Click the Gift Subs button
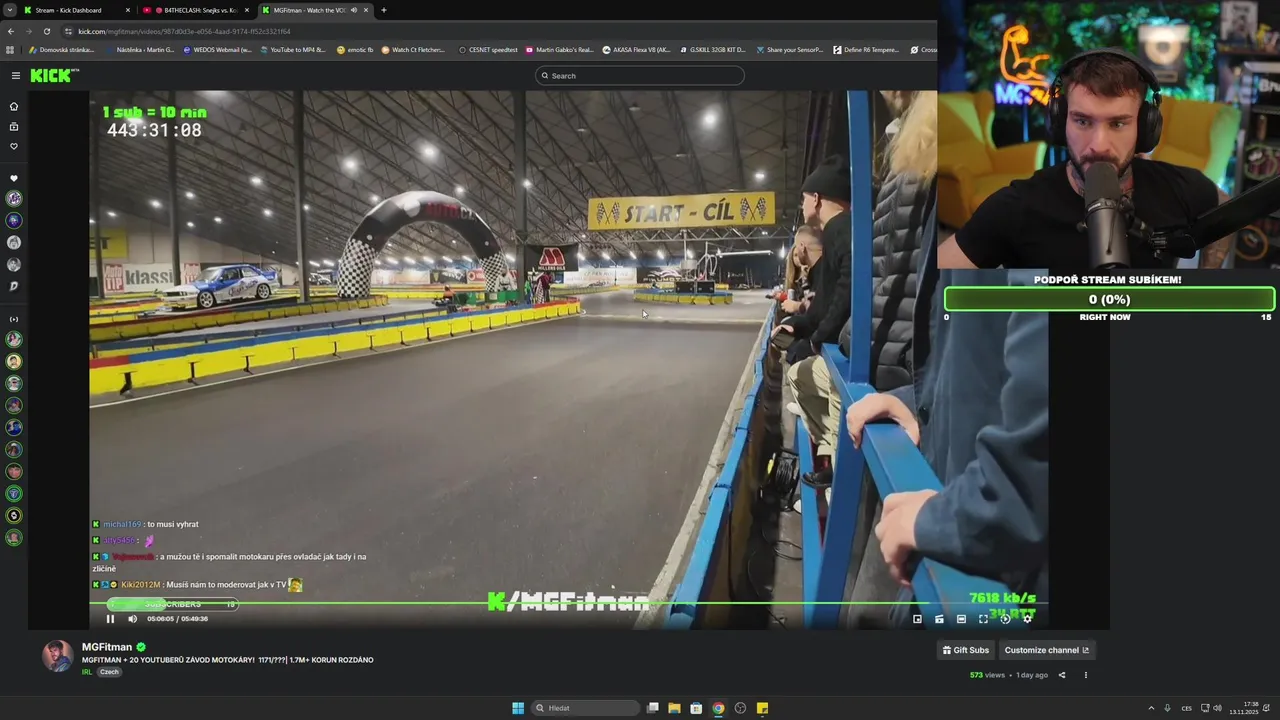The width and height of the screenshot is (1280, 720). [x=965, y=650]
